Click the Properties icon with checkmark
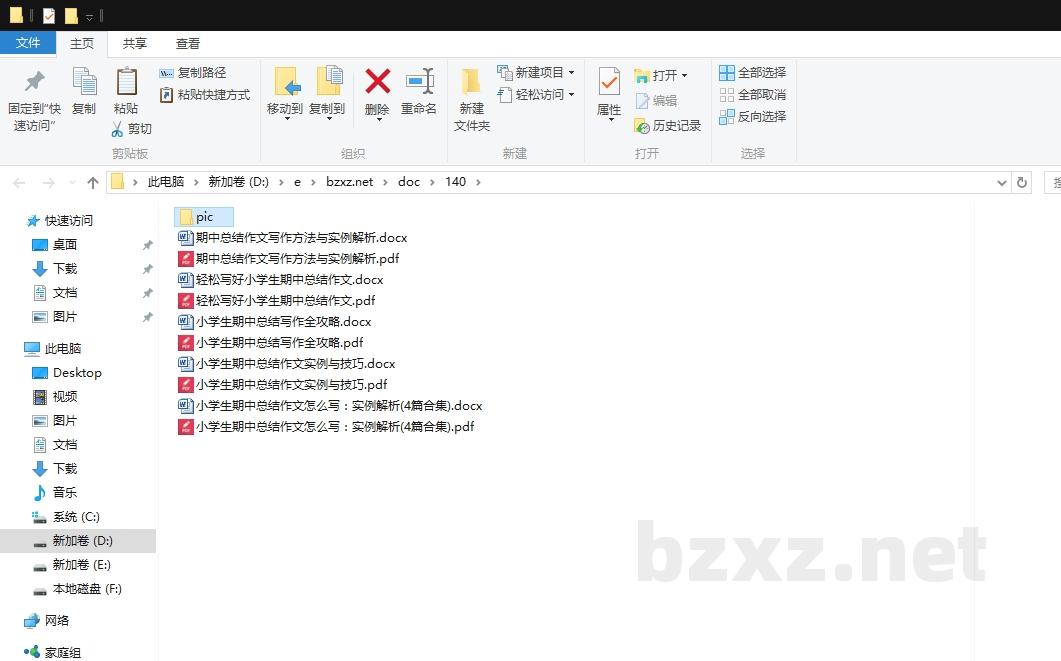The image size is (1061, 661). (x=608, y=82)
